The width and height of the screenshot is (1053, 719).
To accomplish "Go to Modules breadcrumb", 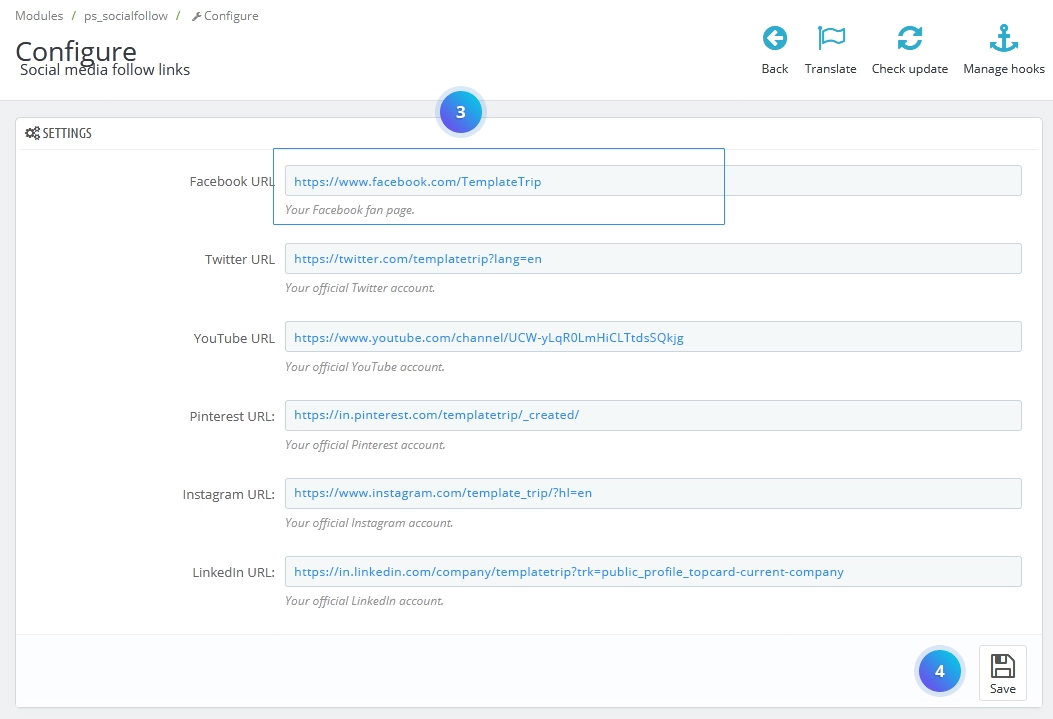I will point(39,15).
